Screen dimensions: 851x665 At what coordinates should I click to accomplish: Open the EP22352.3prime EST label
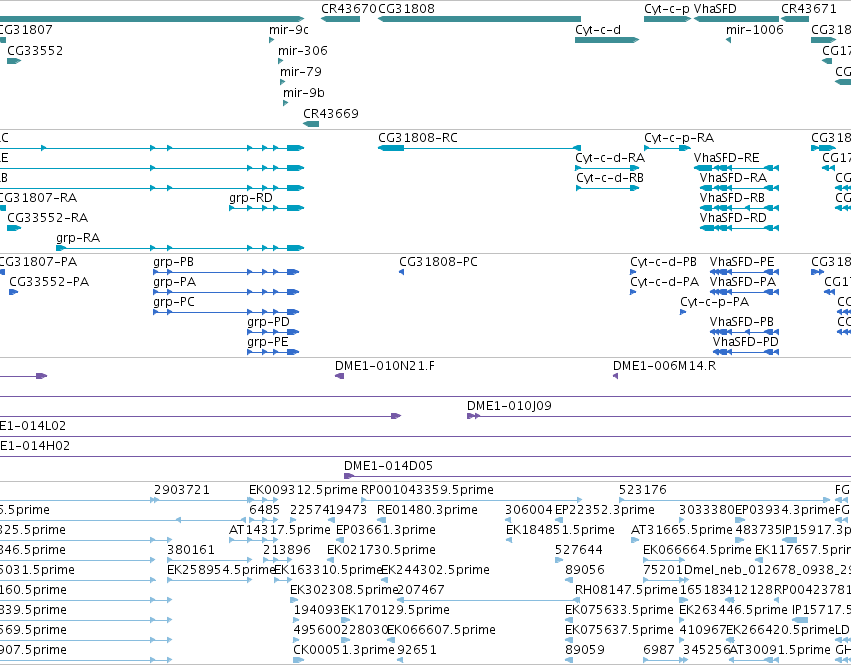pyautogui.click(x=605, y=510)
